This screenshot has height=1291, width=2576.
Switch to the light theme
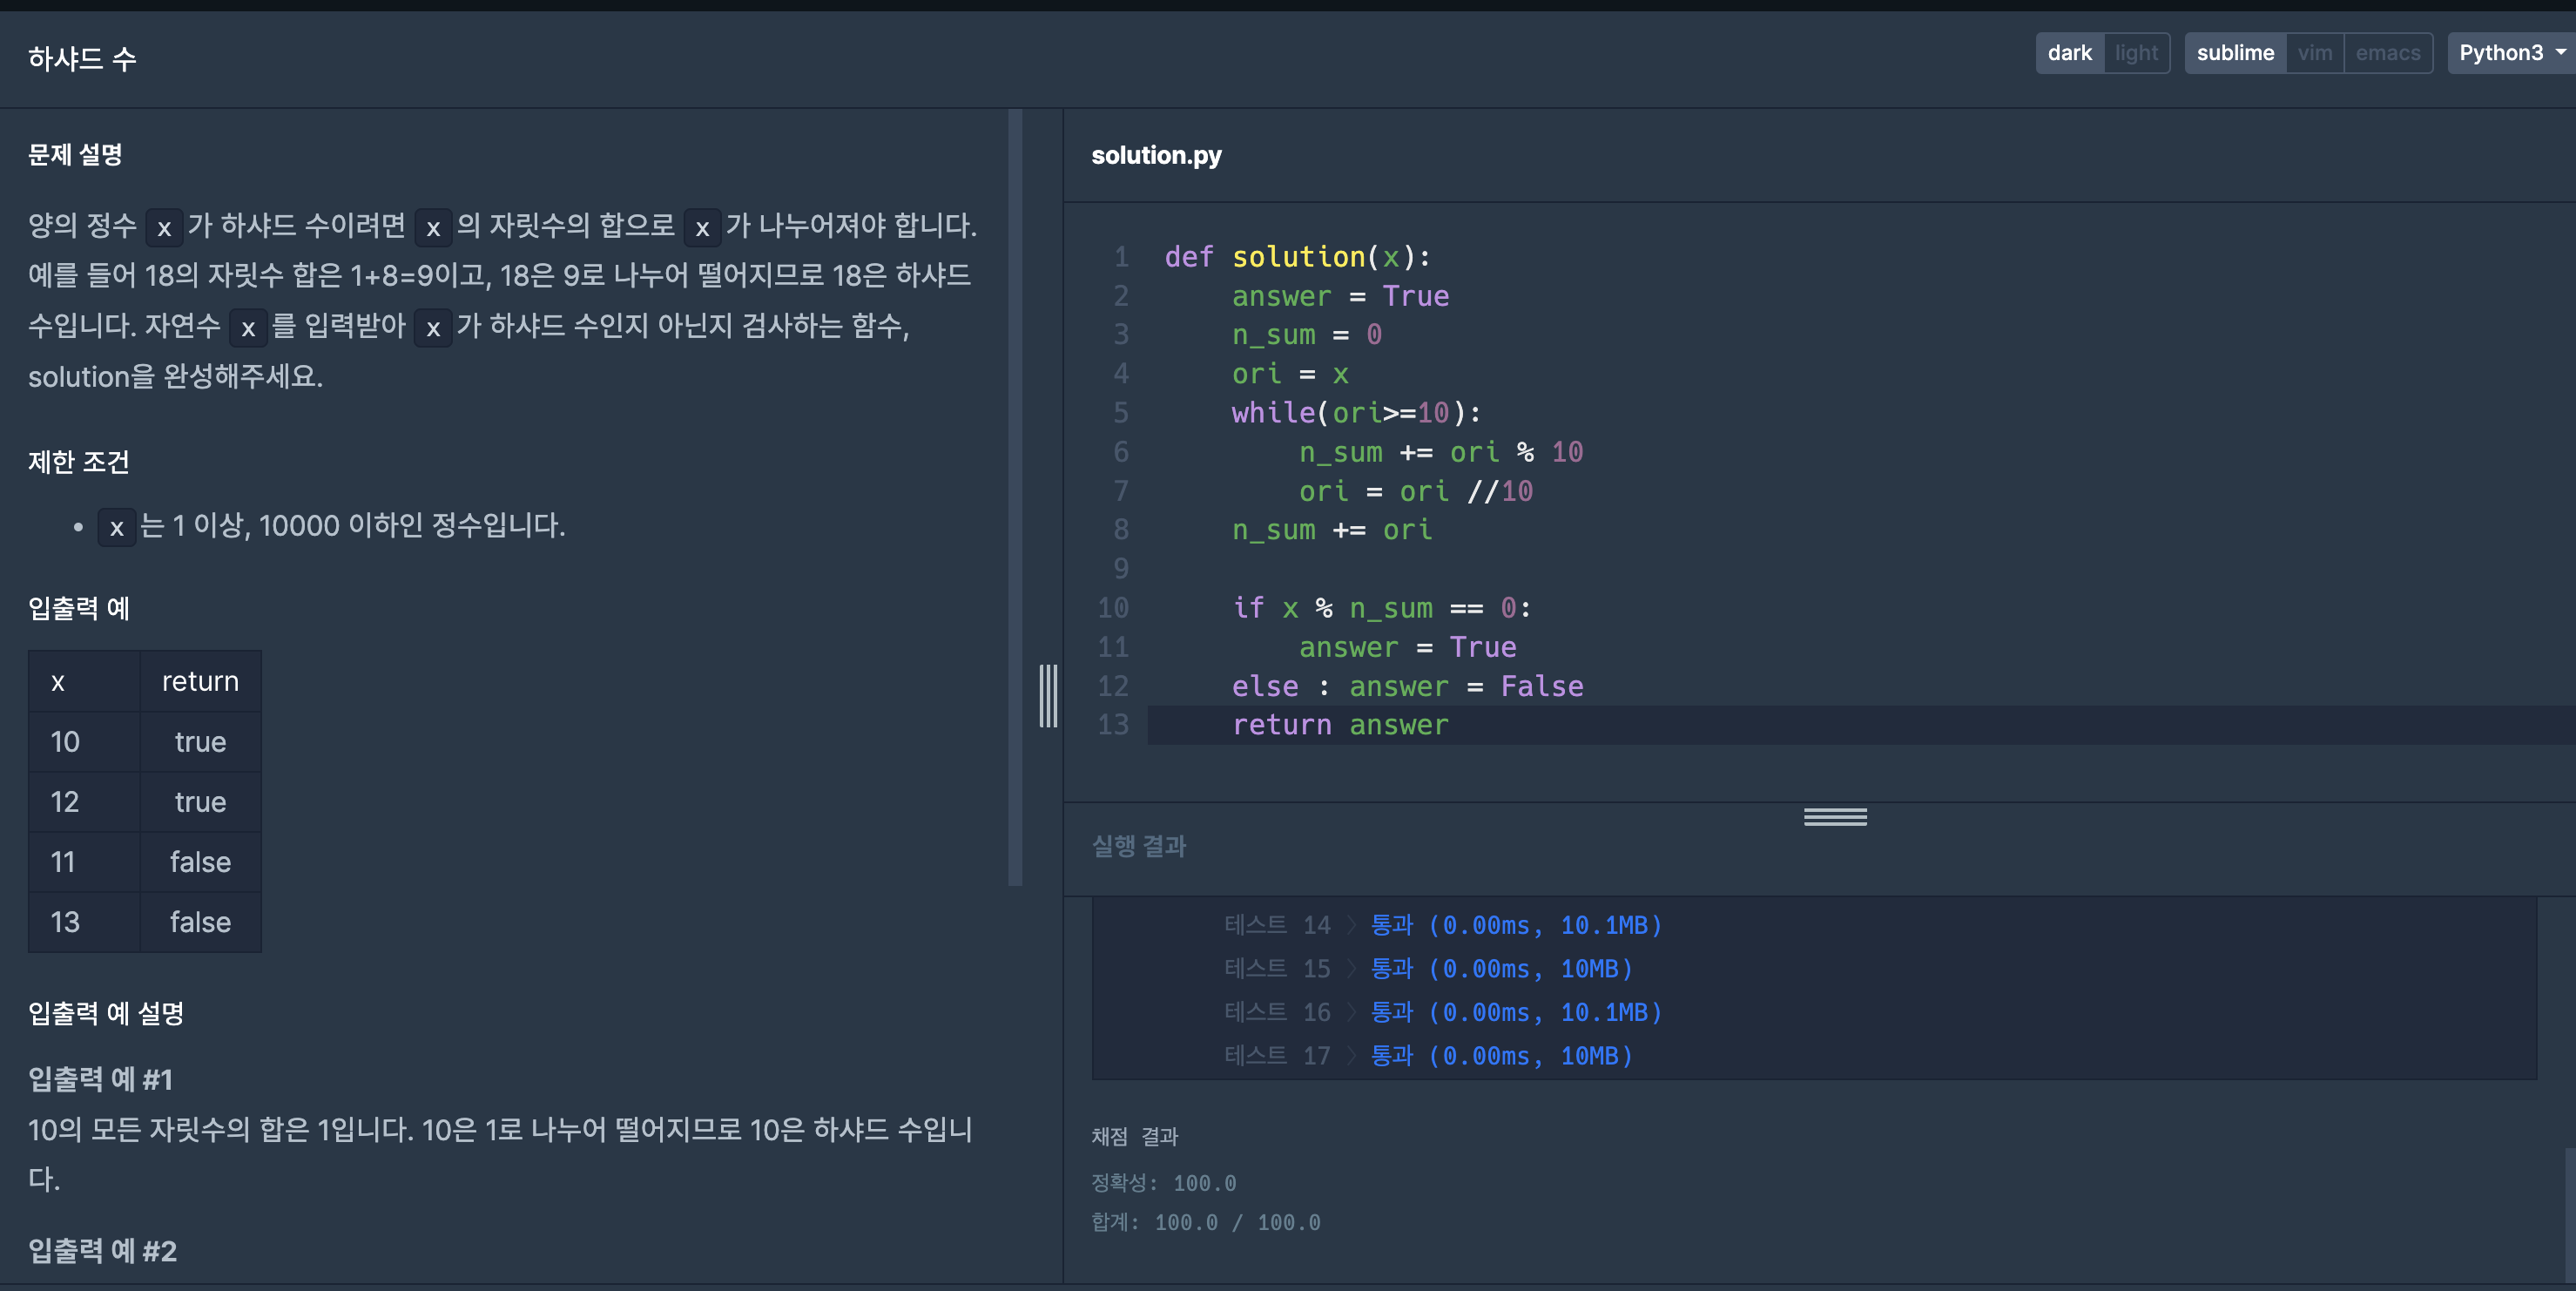2136,53
